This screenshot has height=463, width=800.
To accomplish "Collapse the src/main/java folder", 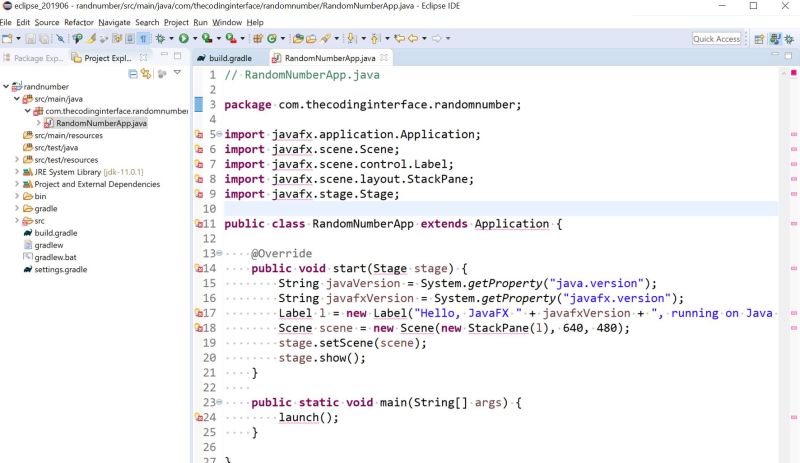I will click(17, 99).
